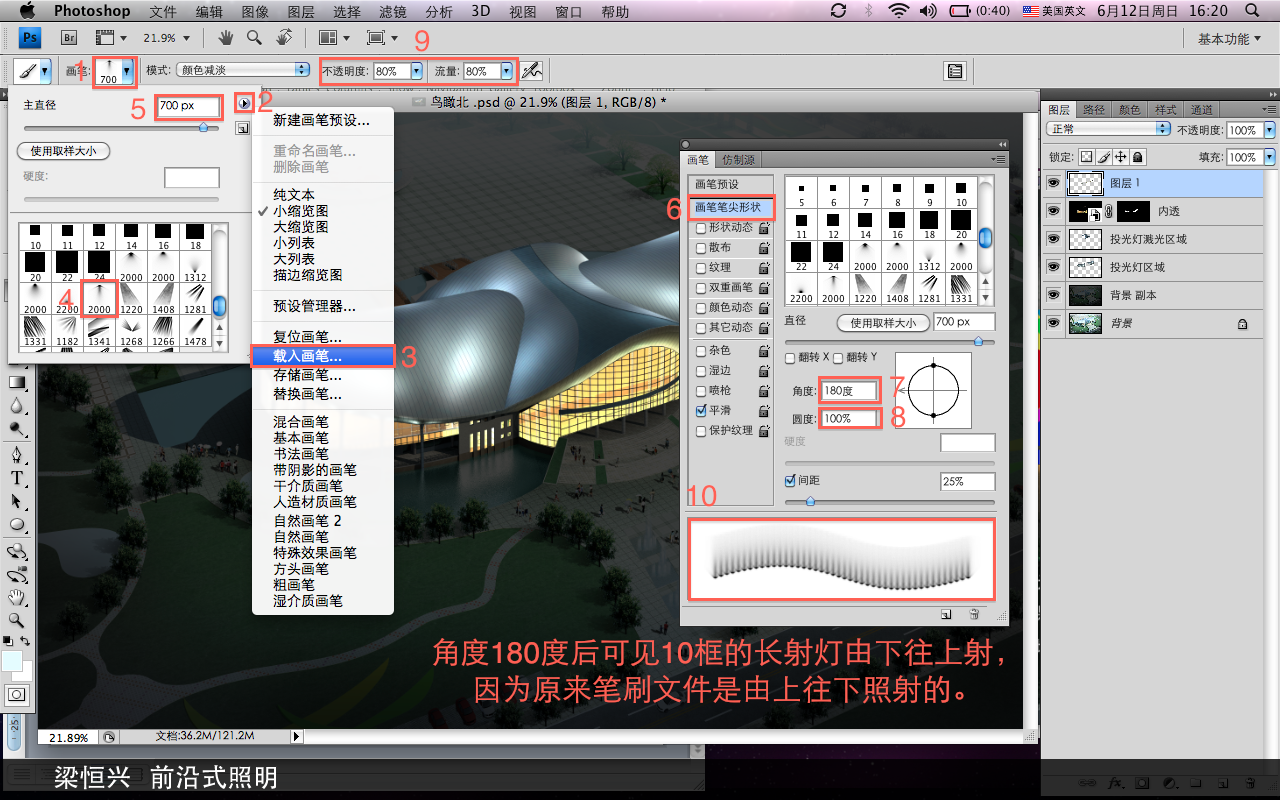Click the 角度 180度 input field
The image size is (1280, 800).
(x=850, y=390)
